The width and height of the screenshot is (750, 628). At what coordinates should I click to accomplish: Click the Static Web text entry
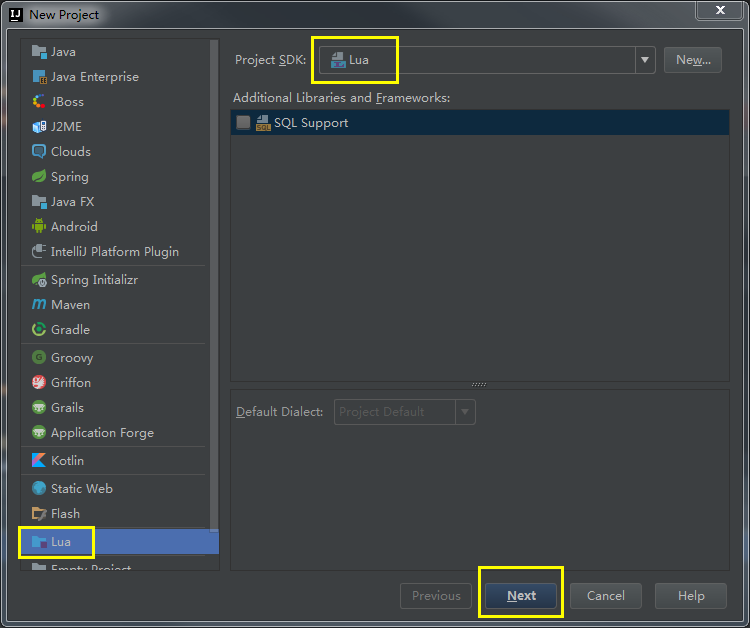coord(82,488)
